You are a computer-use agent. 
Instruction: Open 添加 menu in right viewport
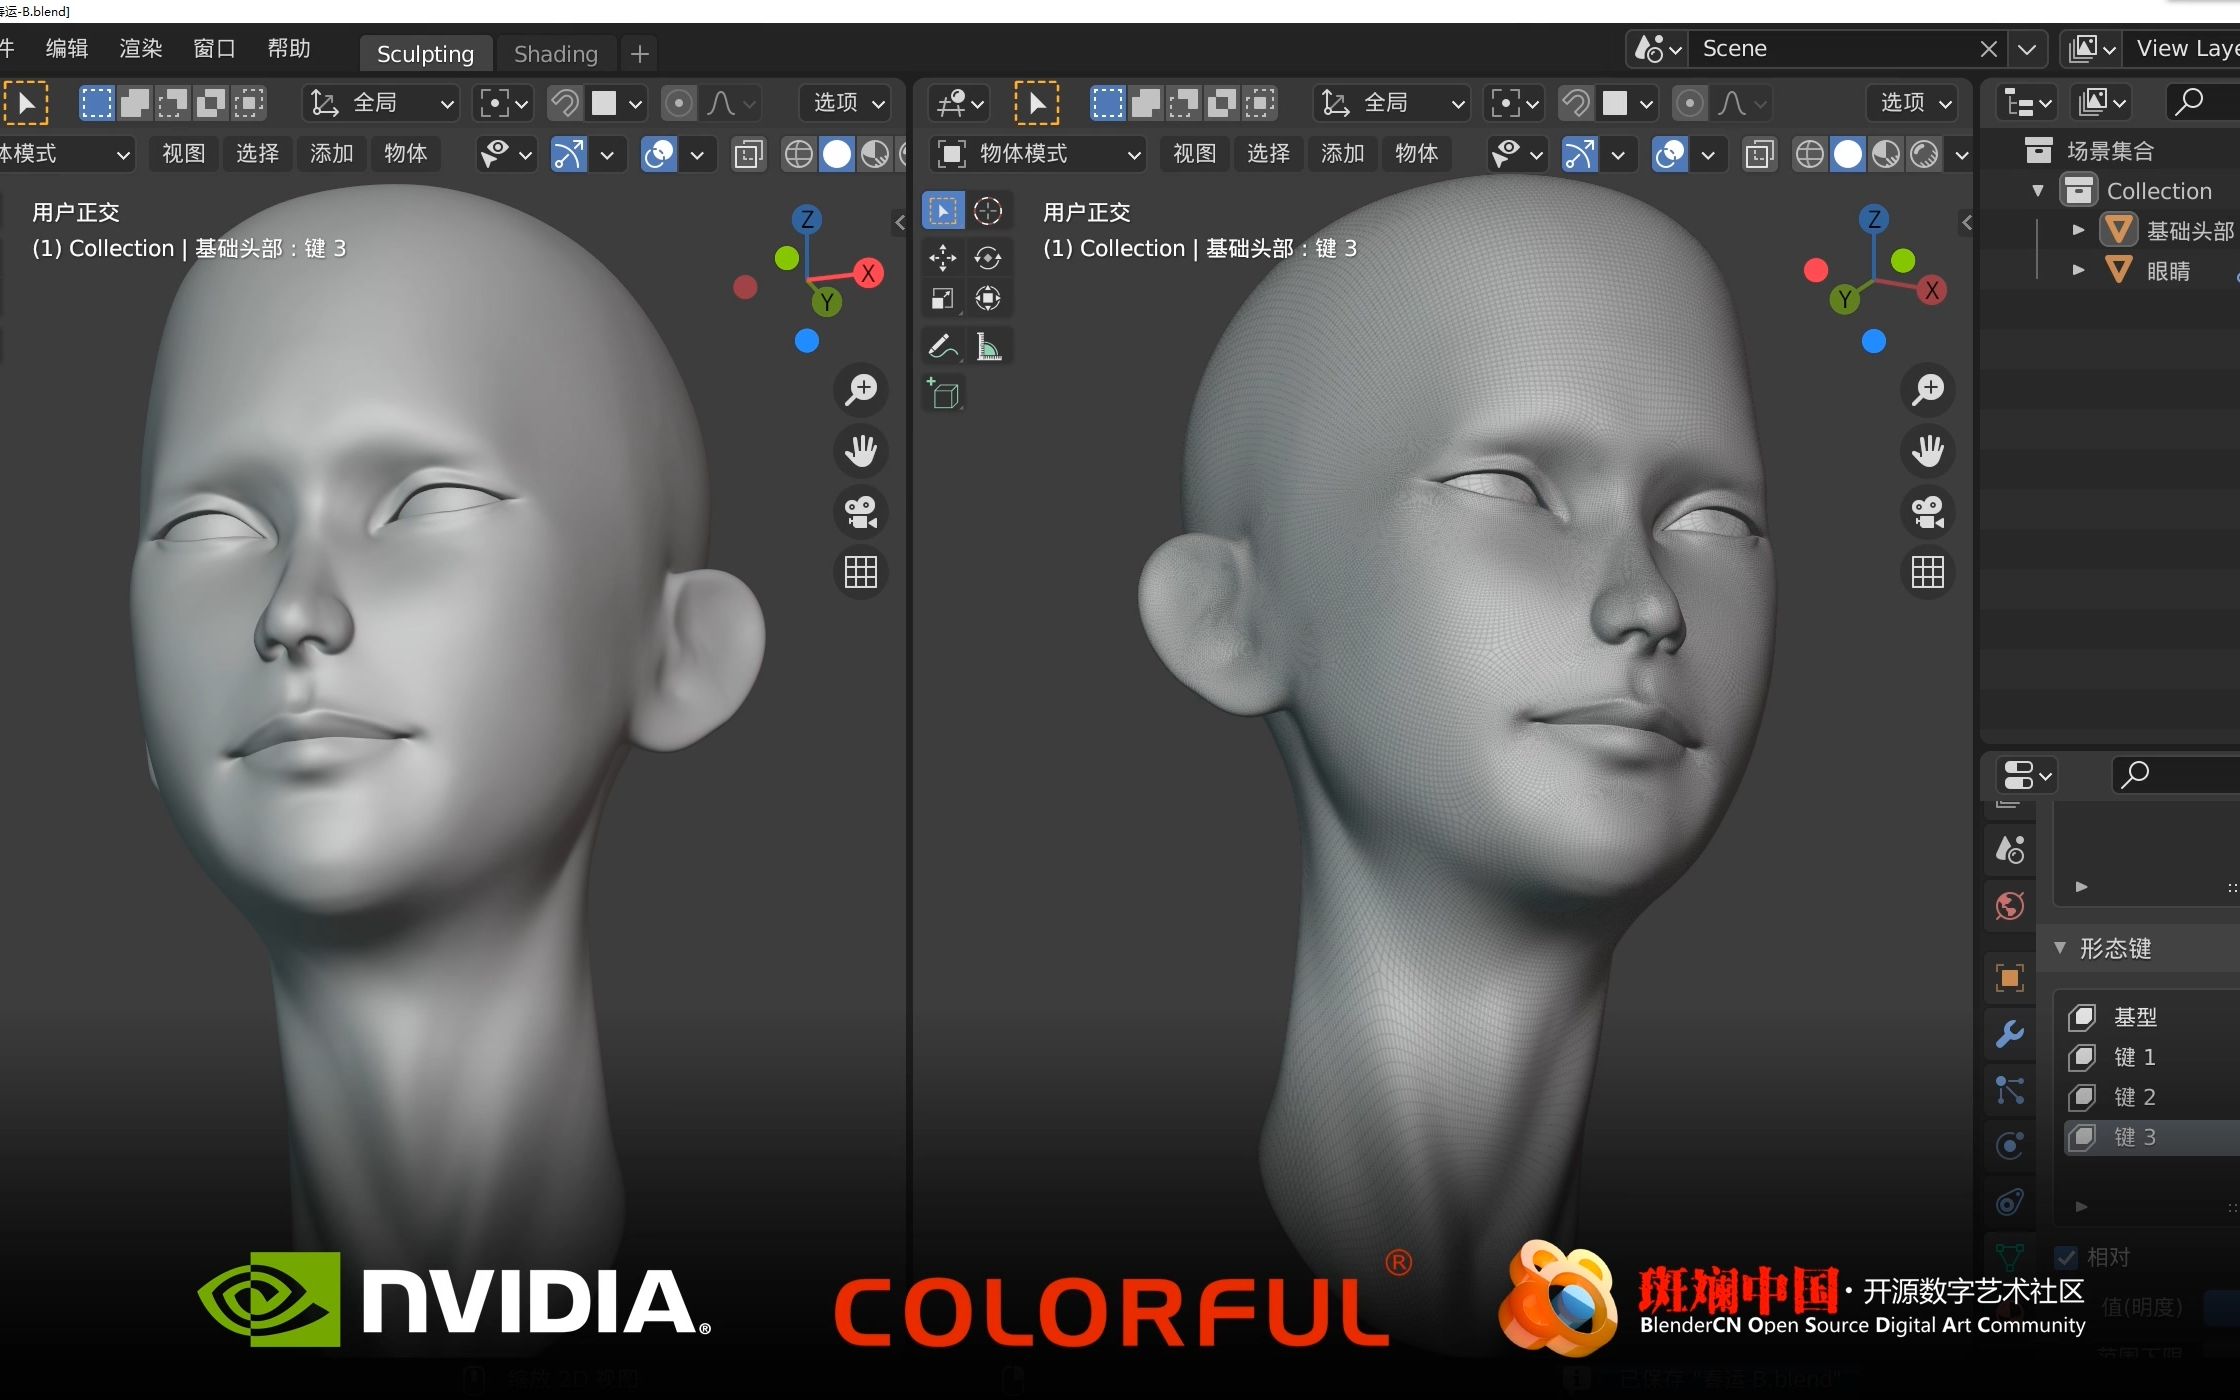(1342, 154)
